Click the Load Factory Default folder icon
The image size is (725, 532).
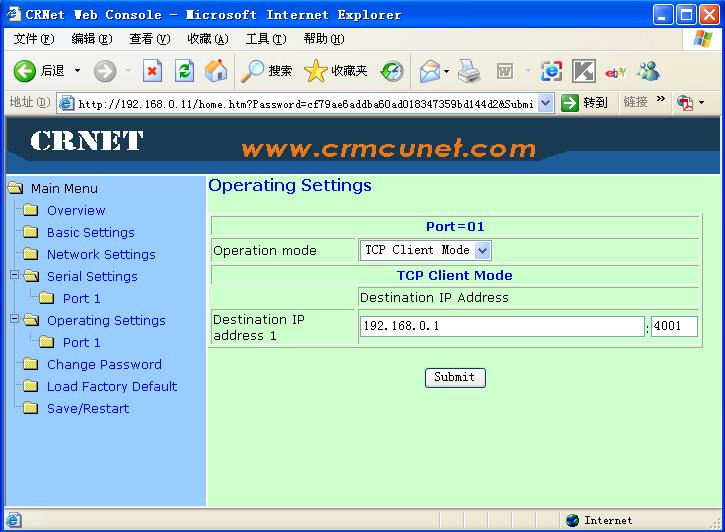click(x=31, y=386)
